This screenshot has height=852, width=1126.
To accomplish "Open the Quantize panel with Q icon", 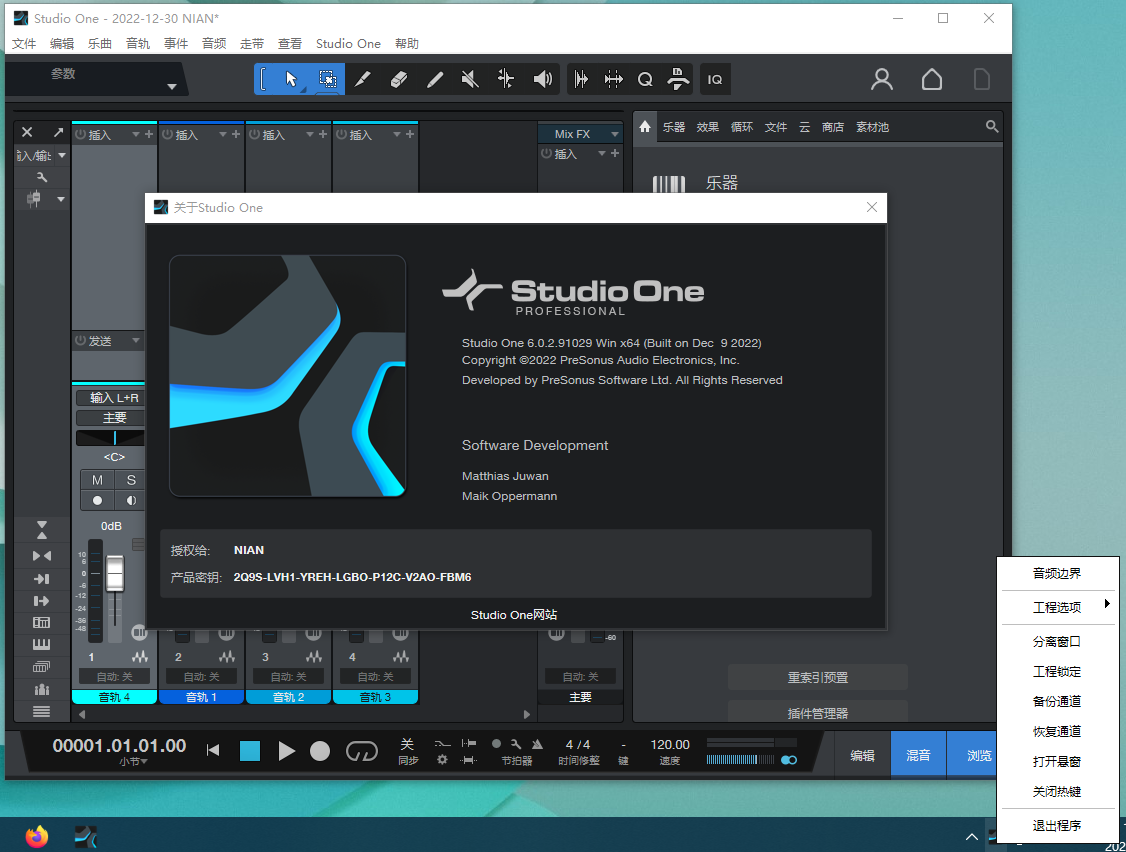I will pyautogui.click(x=645, y=79).
